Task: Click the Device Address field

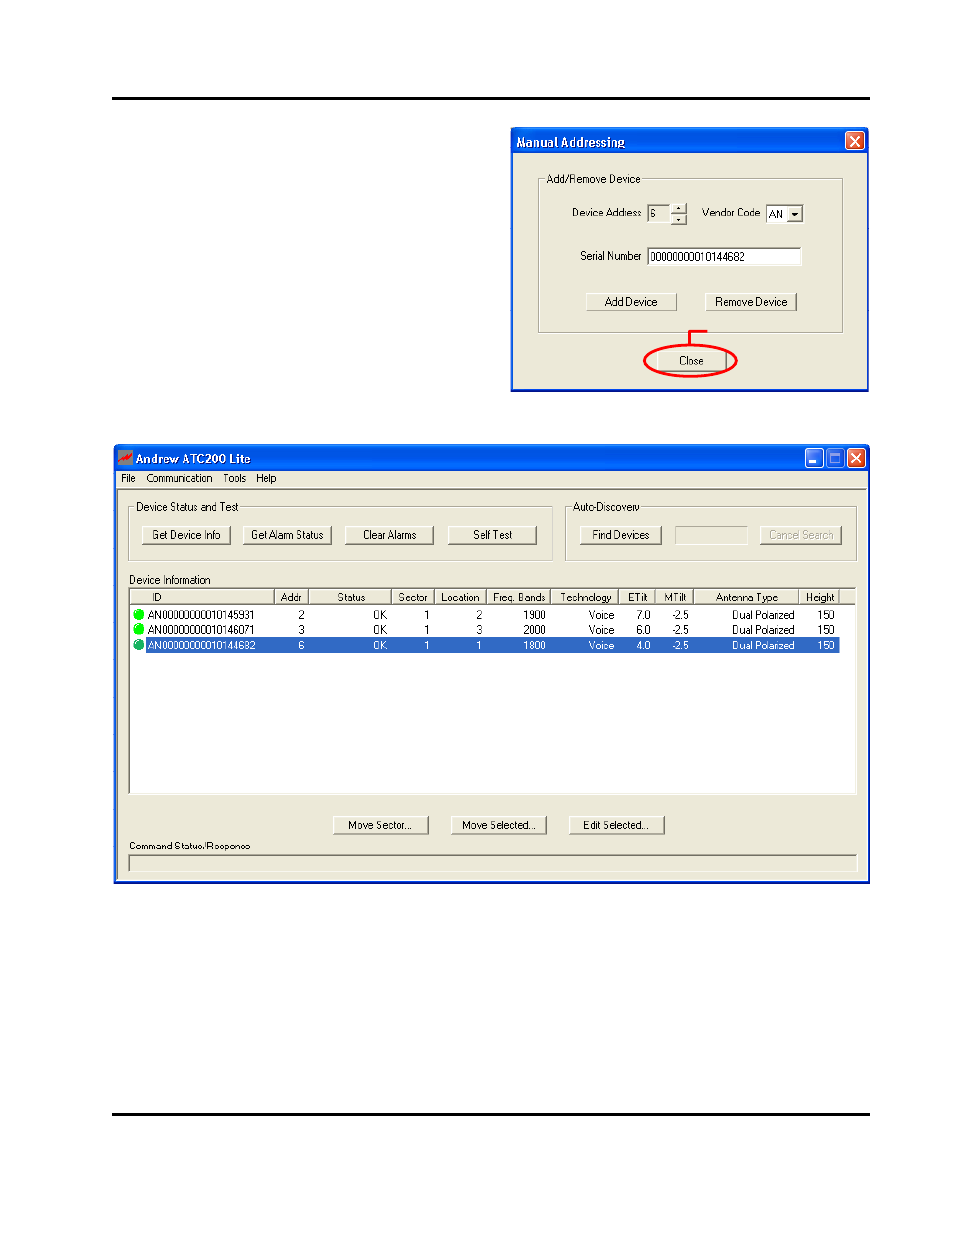Action: tap(659, 213)
